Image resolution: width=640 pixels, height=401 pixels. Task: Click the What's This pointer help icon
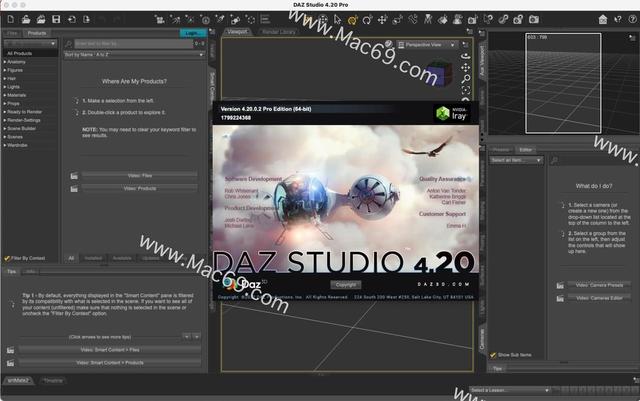(x=618, y=19)
